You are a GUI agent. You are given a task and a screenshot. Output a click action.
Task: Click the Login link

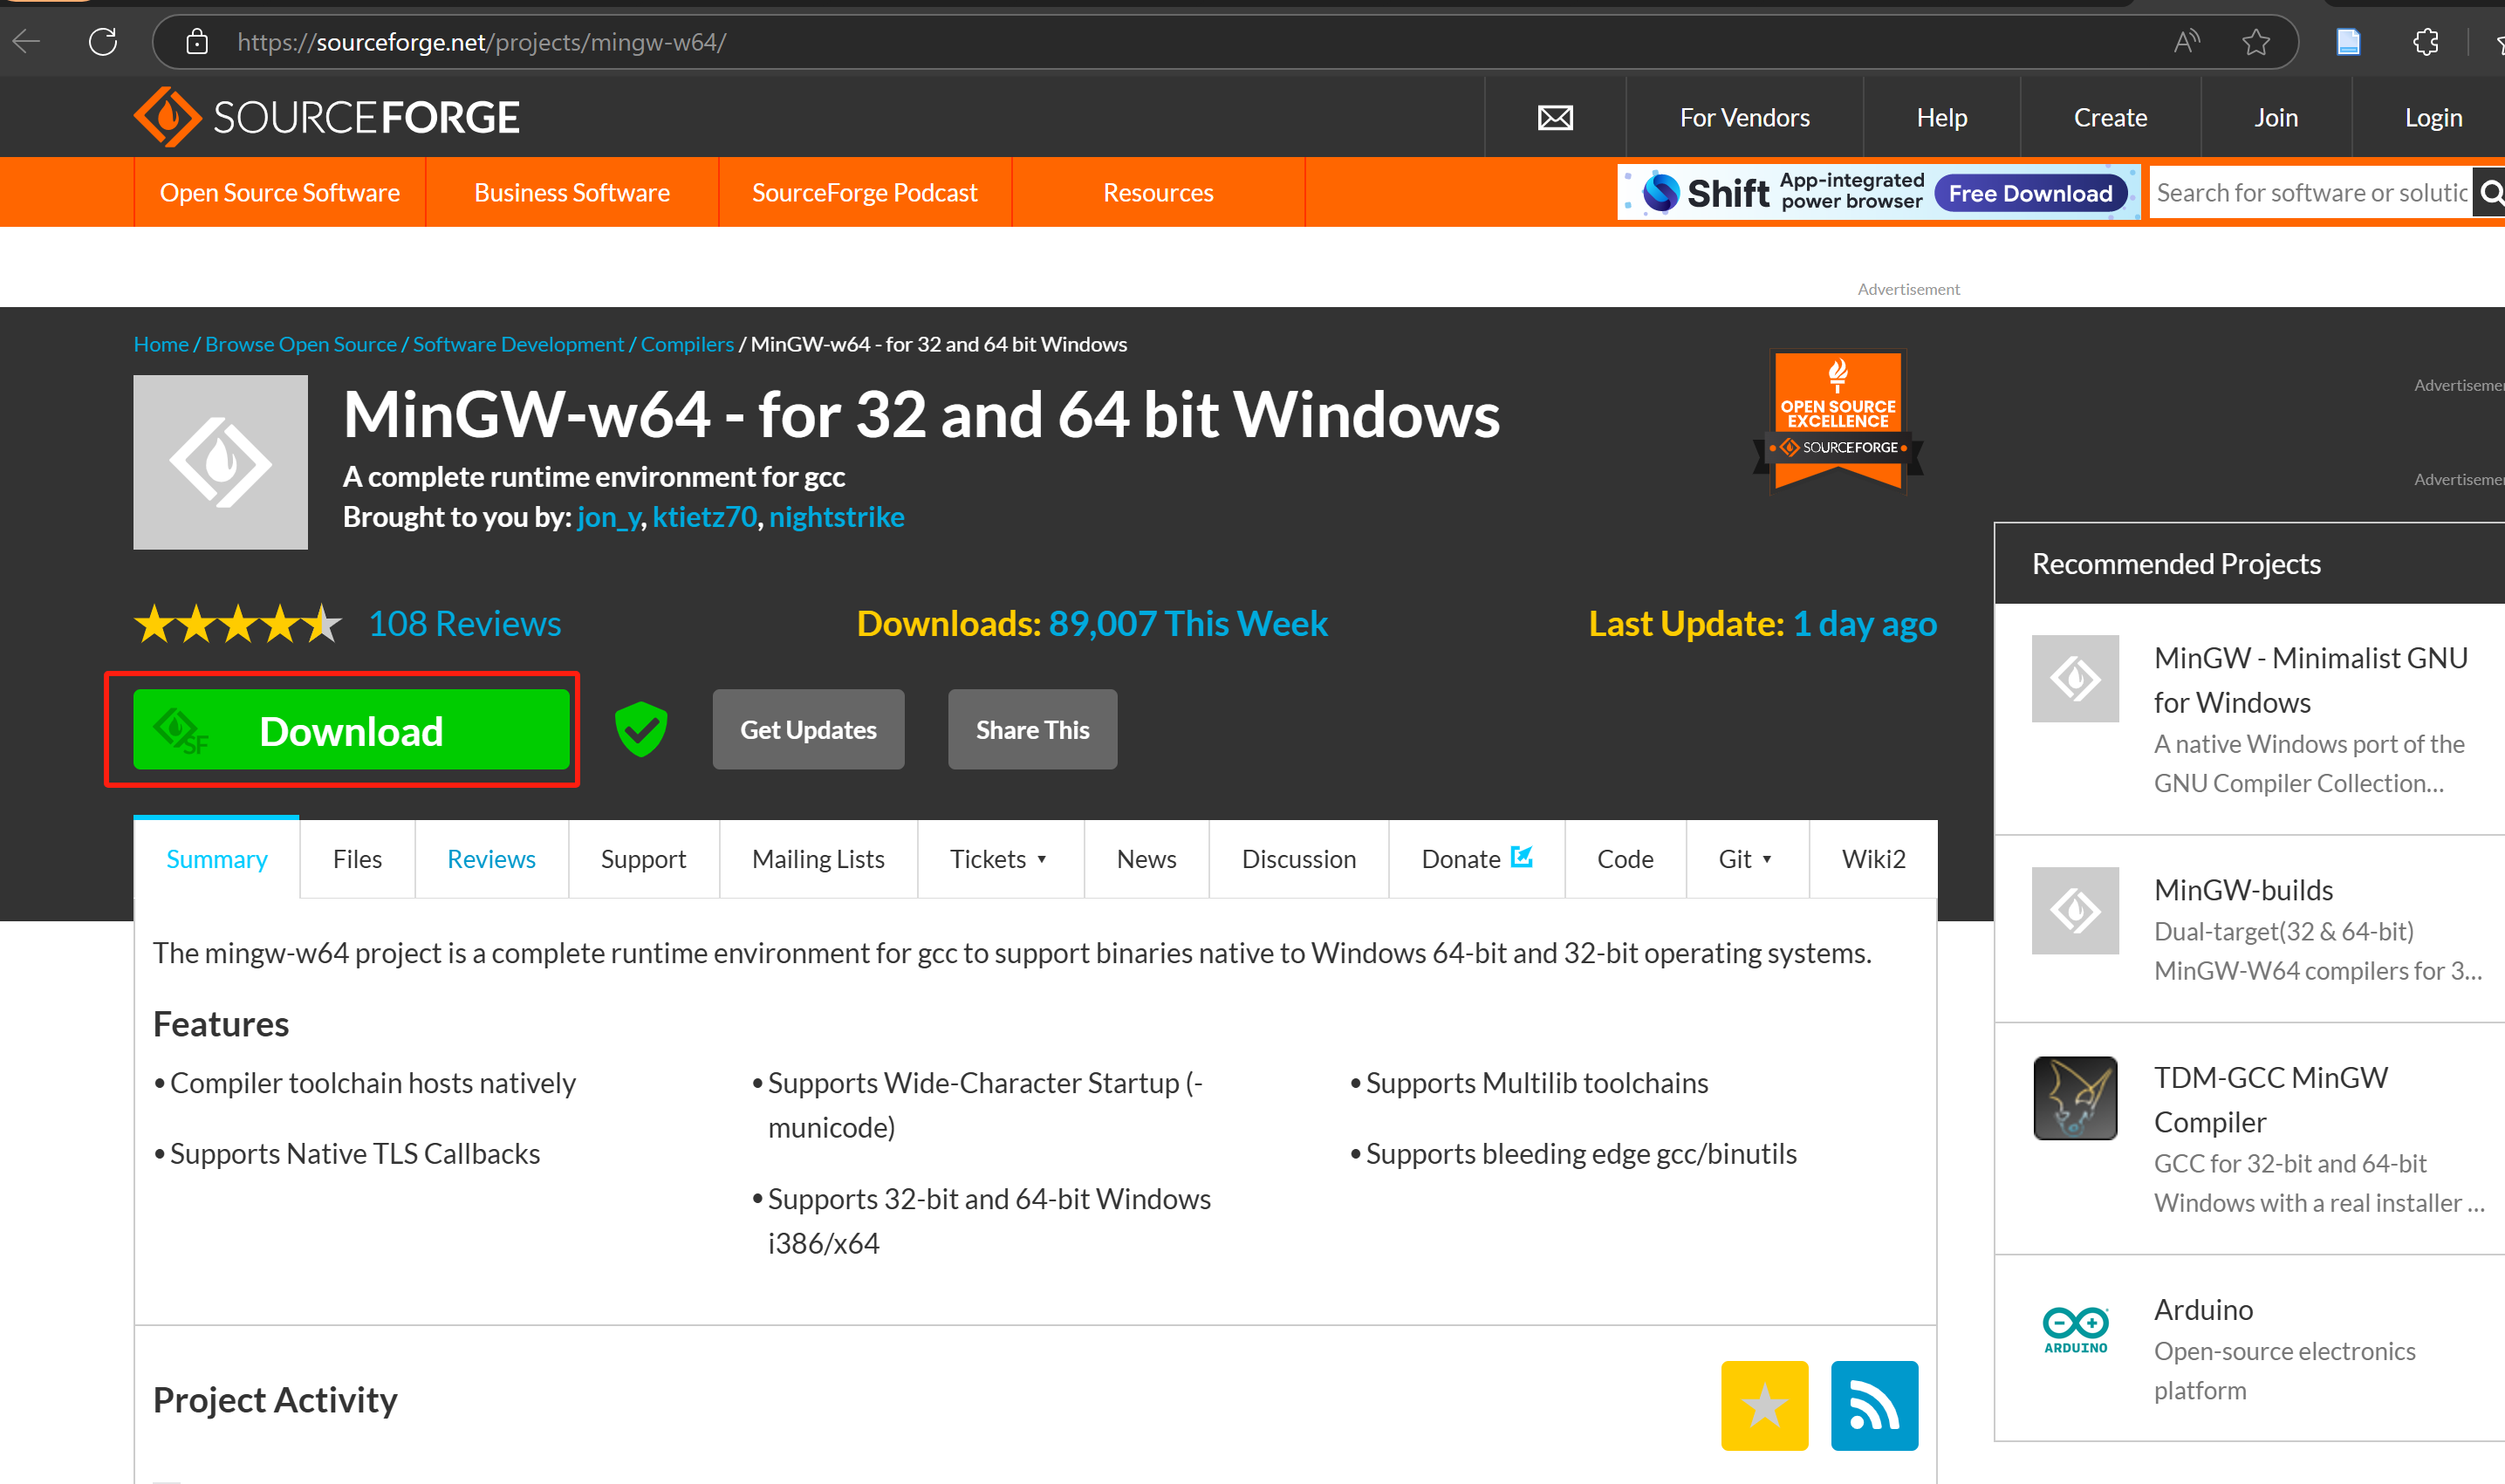(2433, 118)
